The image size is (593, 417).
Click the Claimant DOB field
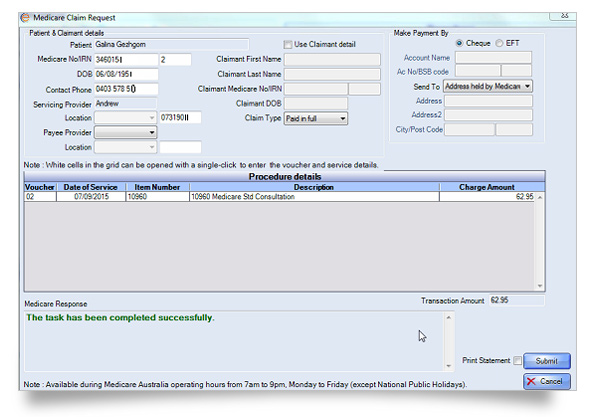(x=316, y=104)
